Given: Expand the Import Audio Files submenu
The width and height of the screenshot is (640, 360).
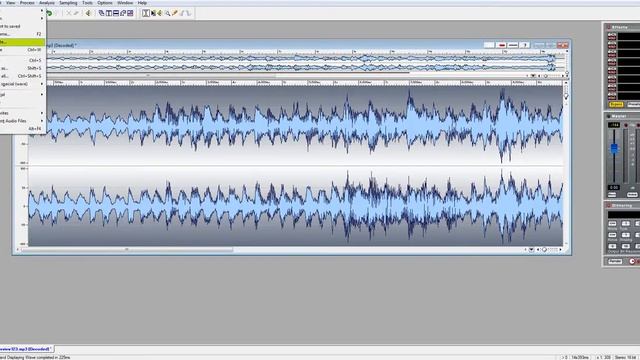Looking at the screenshot, I should point(22,121).
